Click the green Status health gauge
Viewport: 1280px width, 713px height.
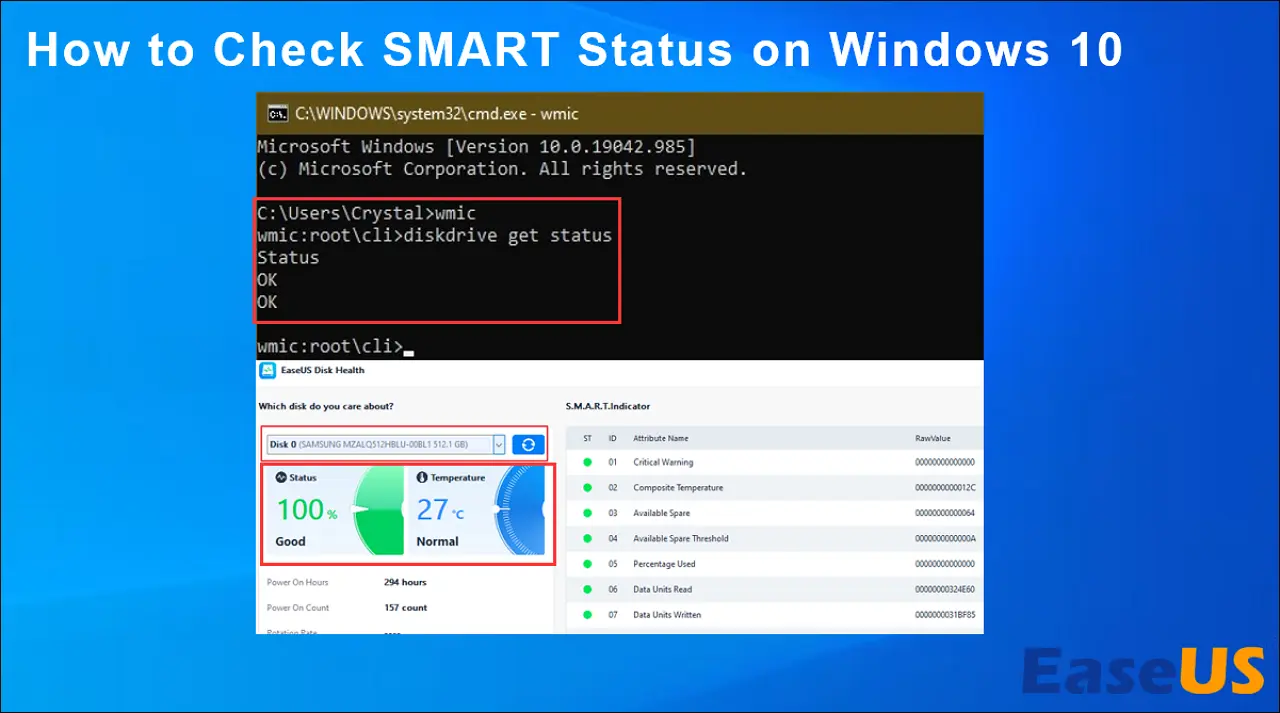click(x=379, y=511)
